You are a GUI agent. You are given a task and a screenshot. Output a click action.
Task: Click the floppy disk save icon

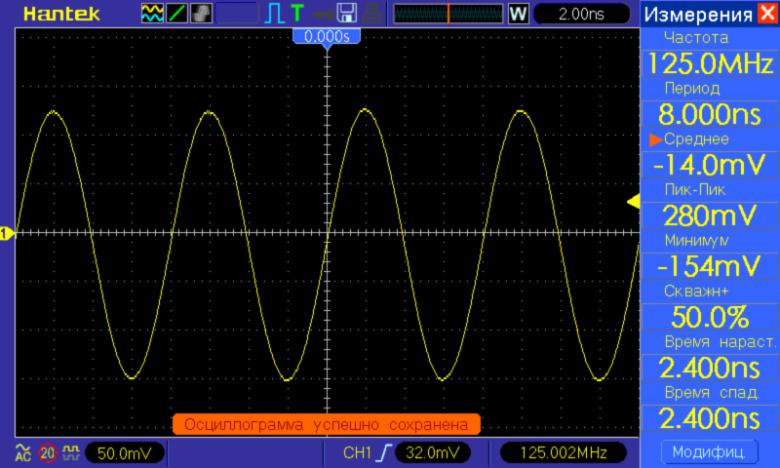pos(347,14)
